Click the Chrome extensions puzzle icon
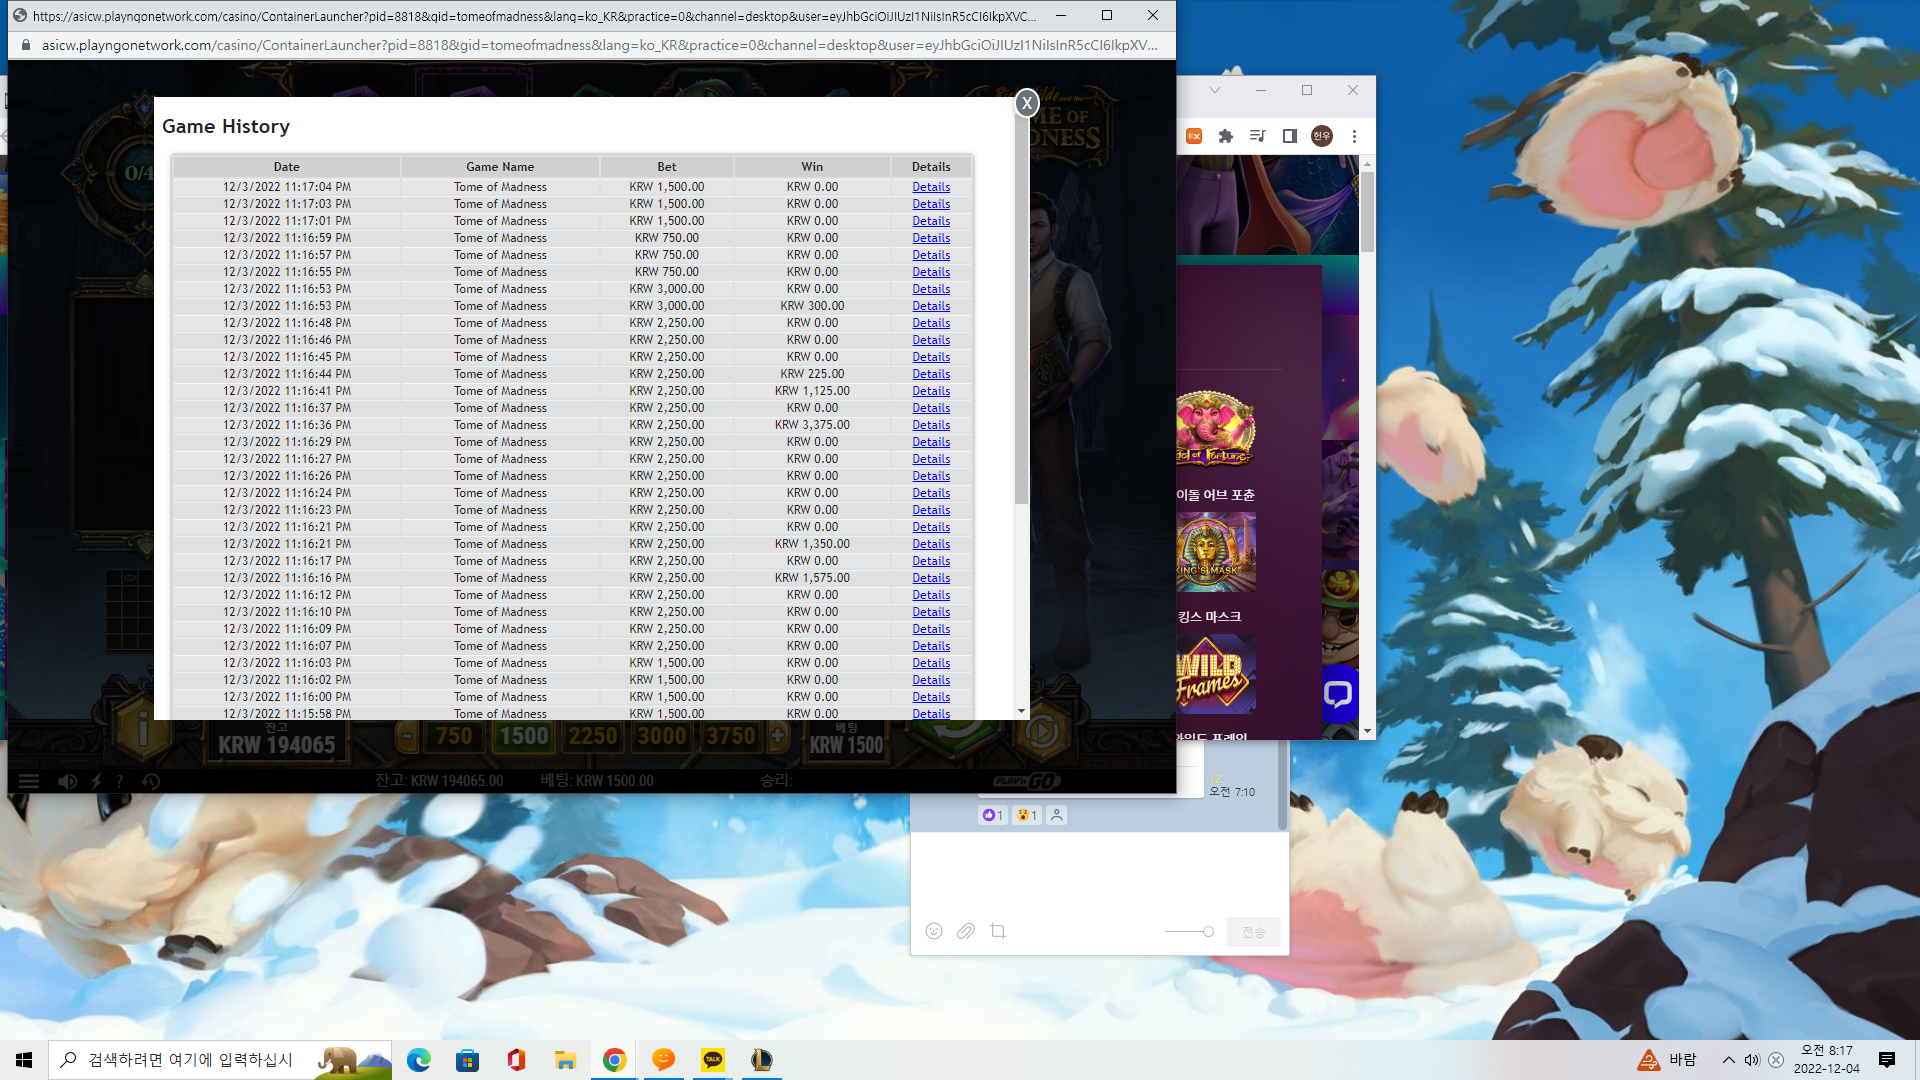Image resolution: width=1920 pixels, height=1080 pixels. (1226, 136)
